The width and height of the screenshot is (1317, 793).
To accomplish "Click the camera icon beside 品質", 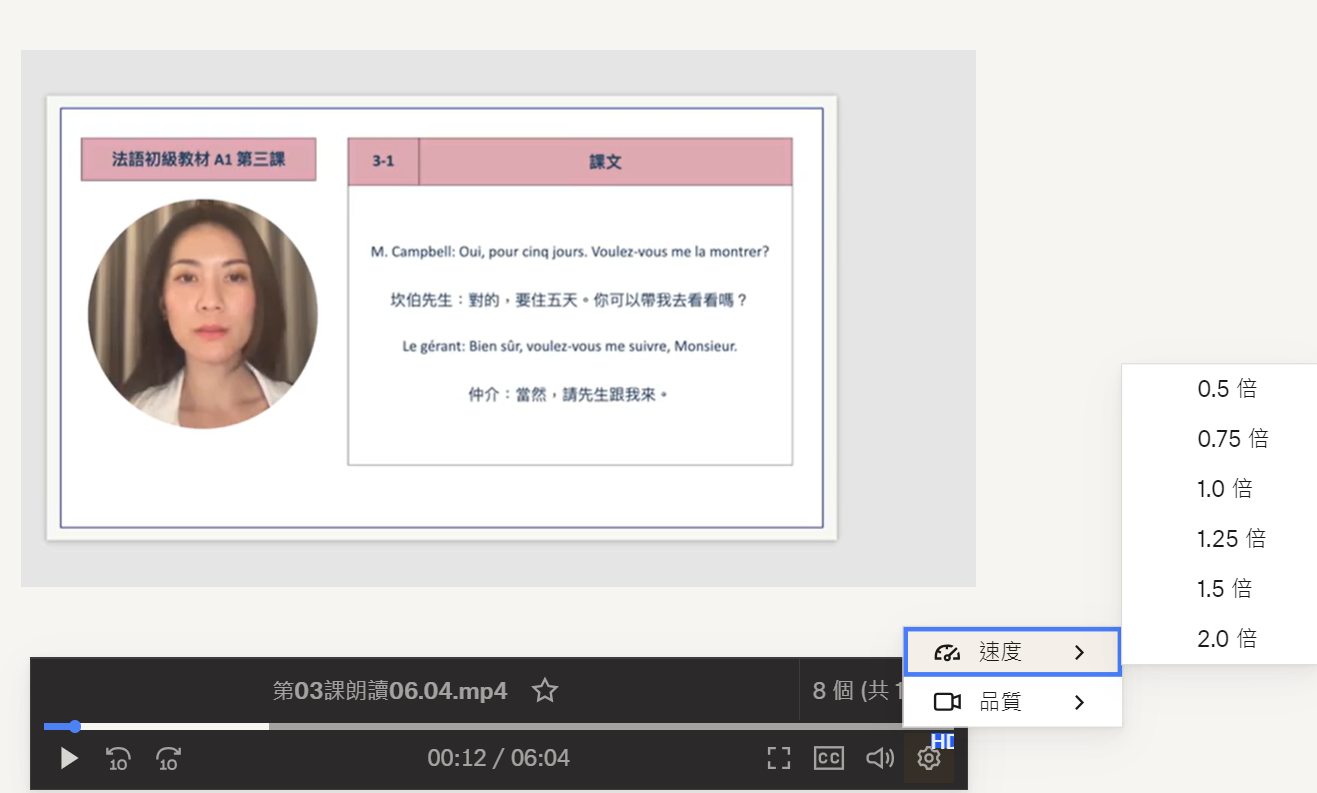I will click(x=946, y=702).
